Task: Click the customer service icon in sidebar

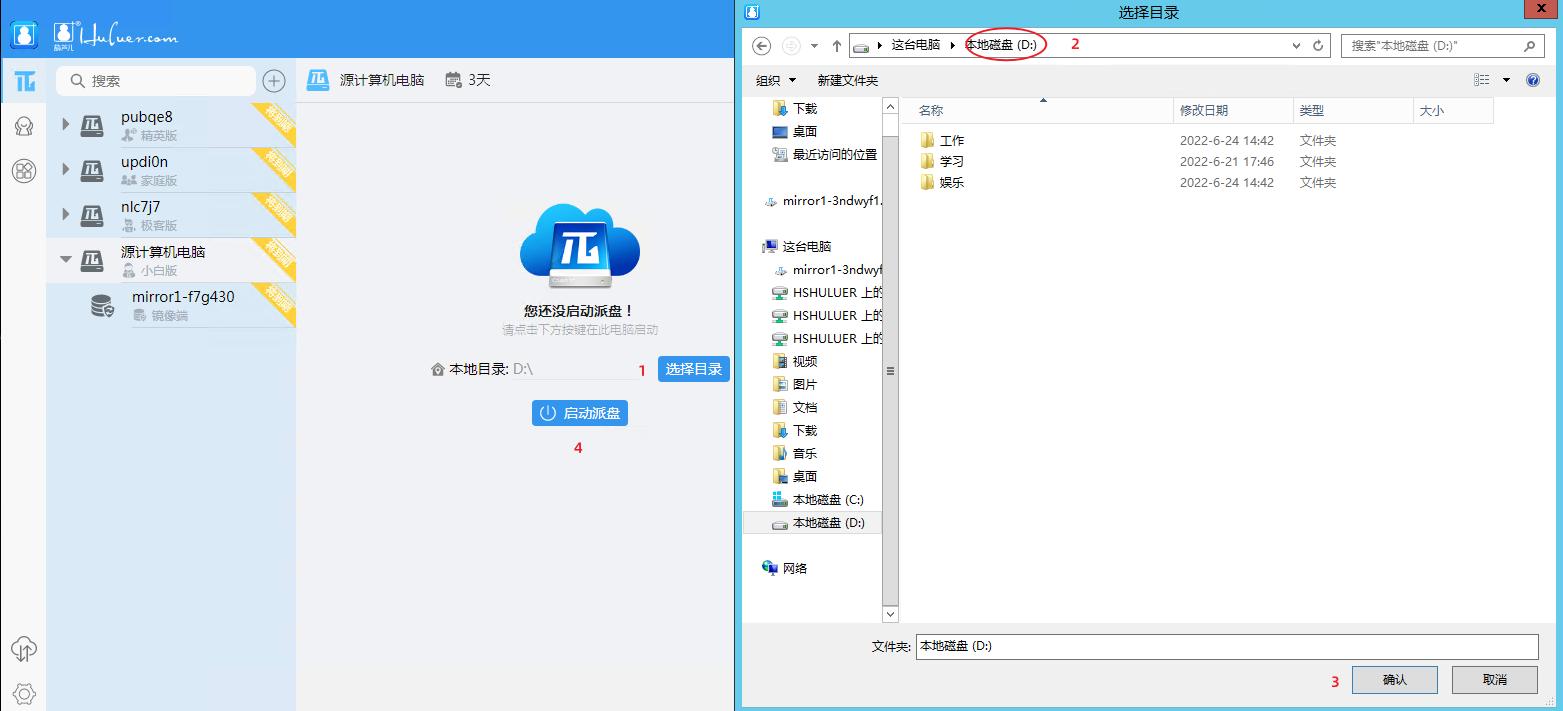Action: (x=23, y=126)
